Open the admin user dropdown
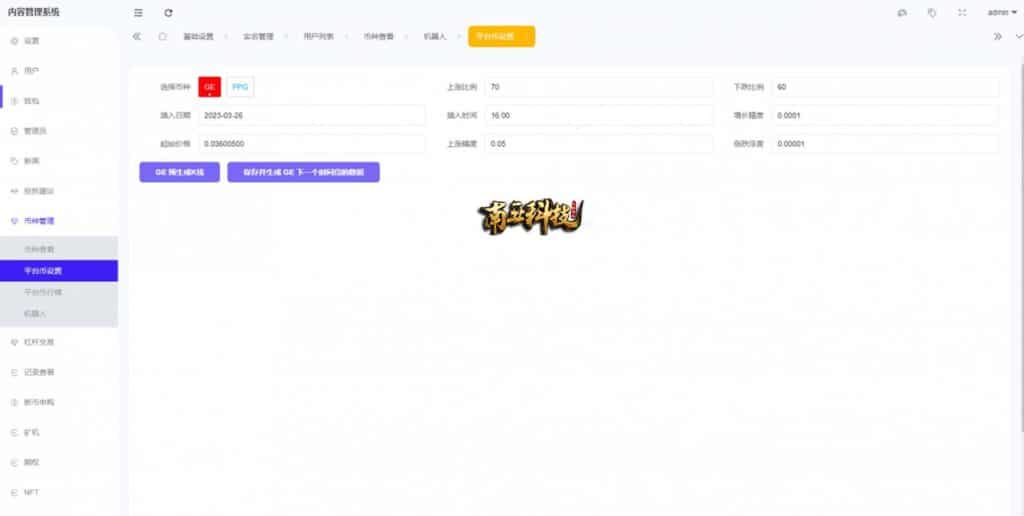 point(1002,12)
